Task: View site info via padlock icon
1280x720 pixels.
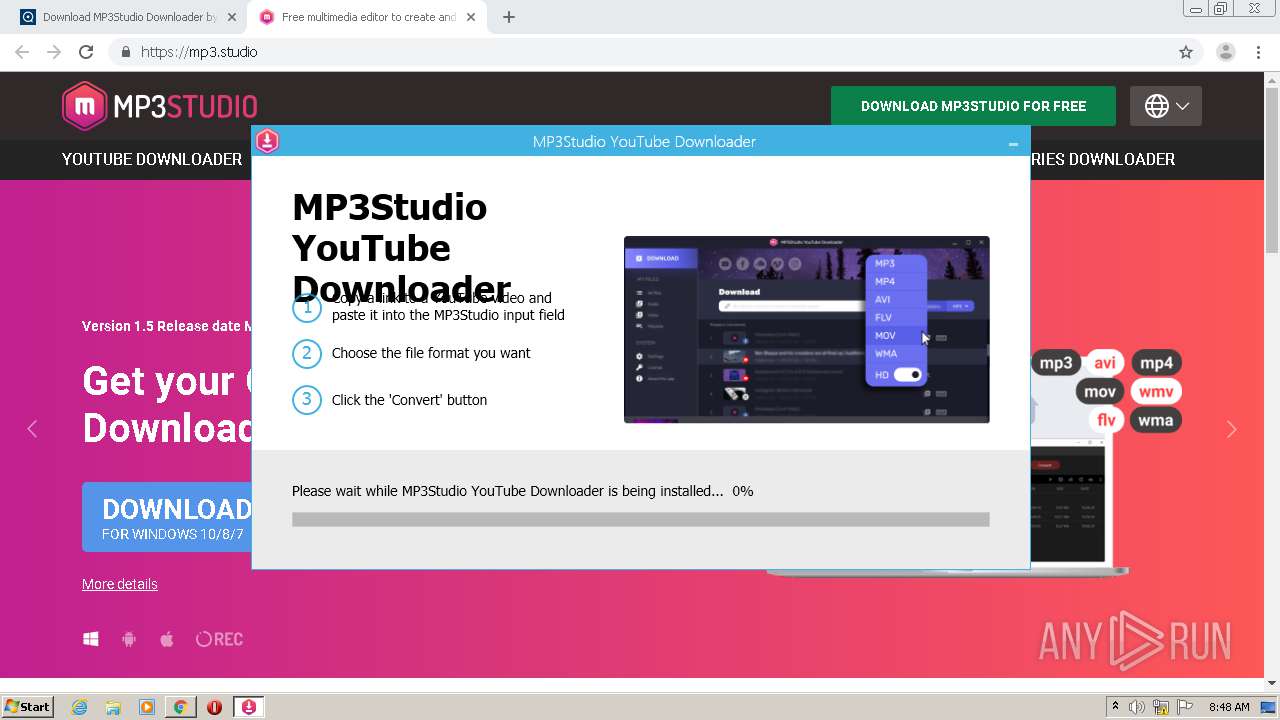Action: 125,52
